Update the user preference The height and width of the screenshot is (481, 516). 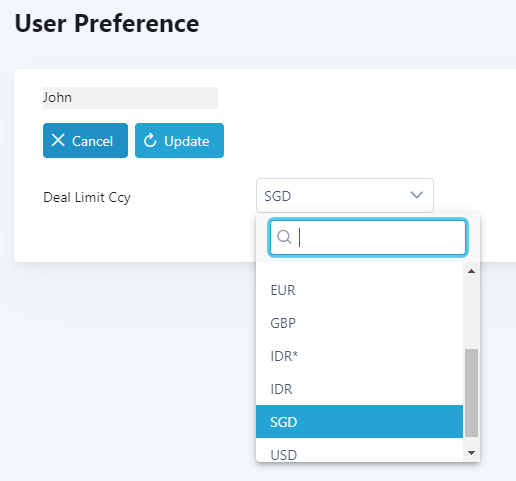179,140
